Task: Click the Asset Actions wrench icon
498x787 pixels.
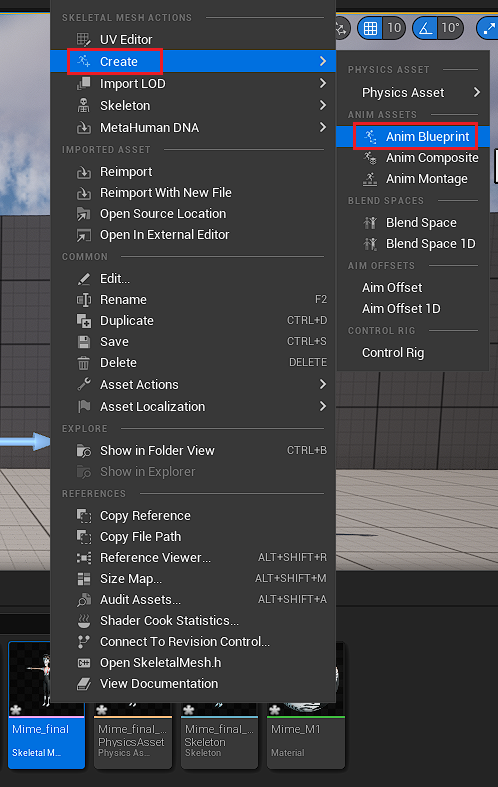Action: 83,384
